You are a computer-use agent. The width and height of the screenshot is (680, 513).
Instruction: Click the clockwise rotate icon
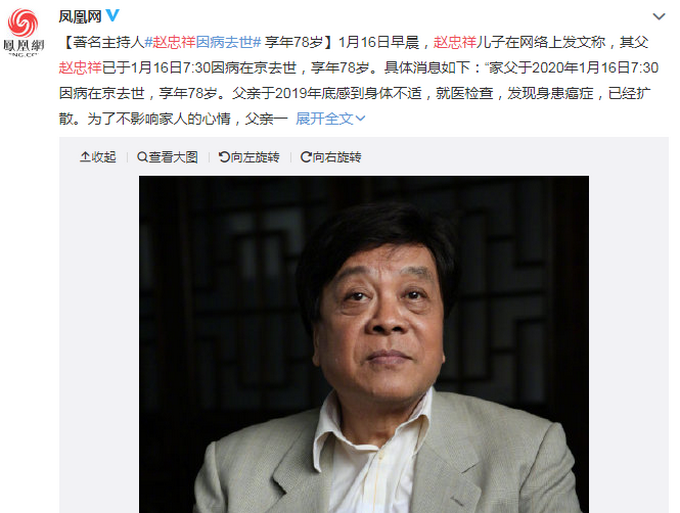tap(306, 157)
